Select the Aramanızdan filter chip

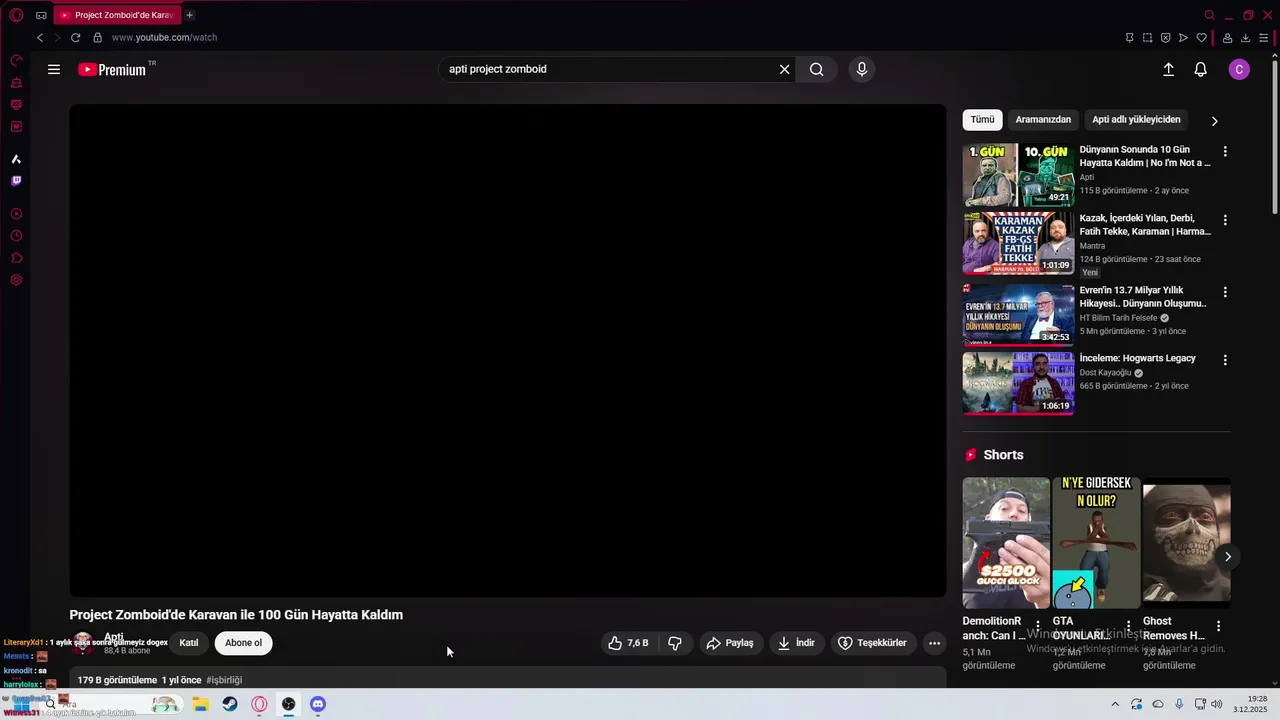point(1043,120)
